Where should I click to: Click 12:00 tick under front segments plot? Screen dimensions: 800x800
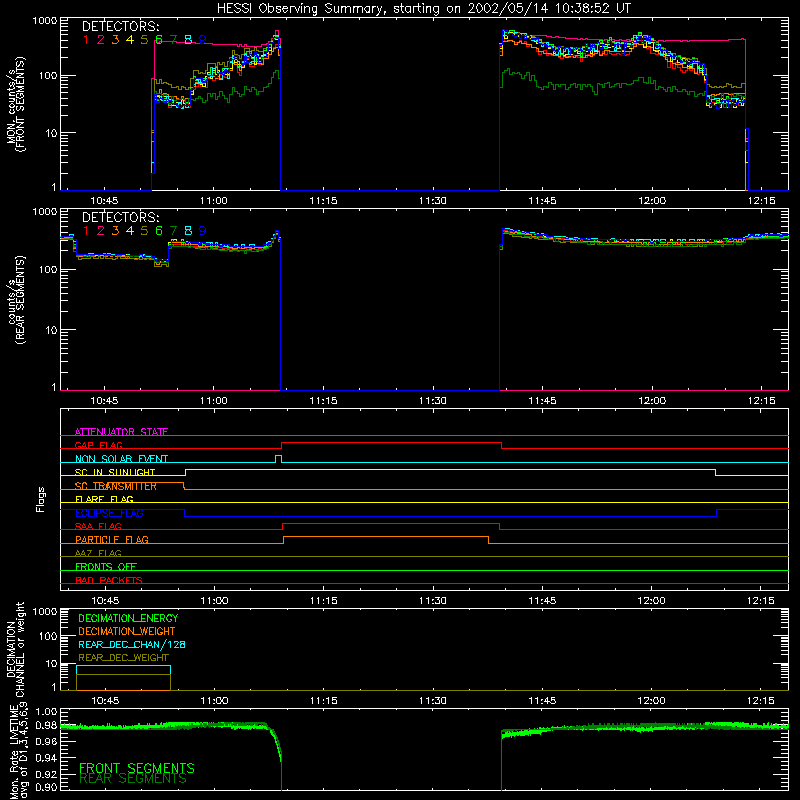pos(652,201)
